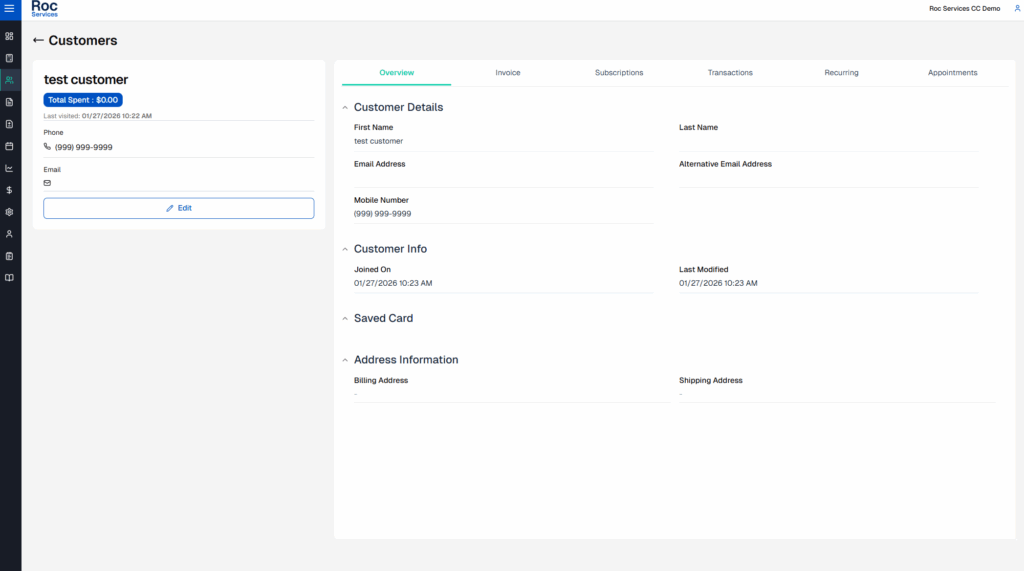Image resolution: width=1024 pixels, height=571 pixels.
Task: Collapse the Customer Details section
Action: tap(345, 108)
